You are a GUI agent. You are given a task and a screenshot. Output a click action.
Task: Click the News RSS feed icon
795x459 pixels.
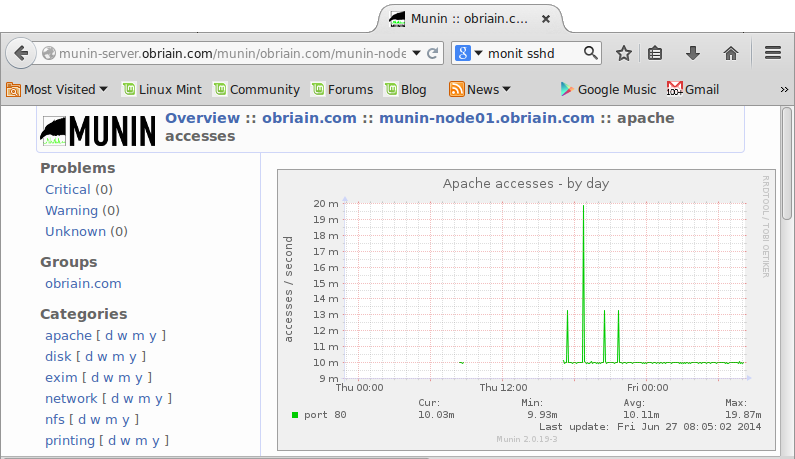(x=456, y=89)
